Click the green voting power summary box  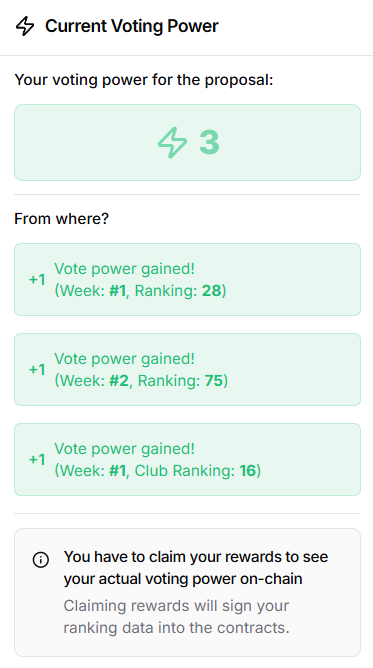click(x=187, y=142)
